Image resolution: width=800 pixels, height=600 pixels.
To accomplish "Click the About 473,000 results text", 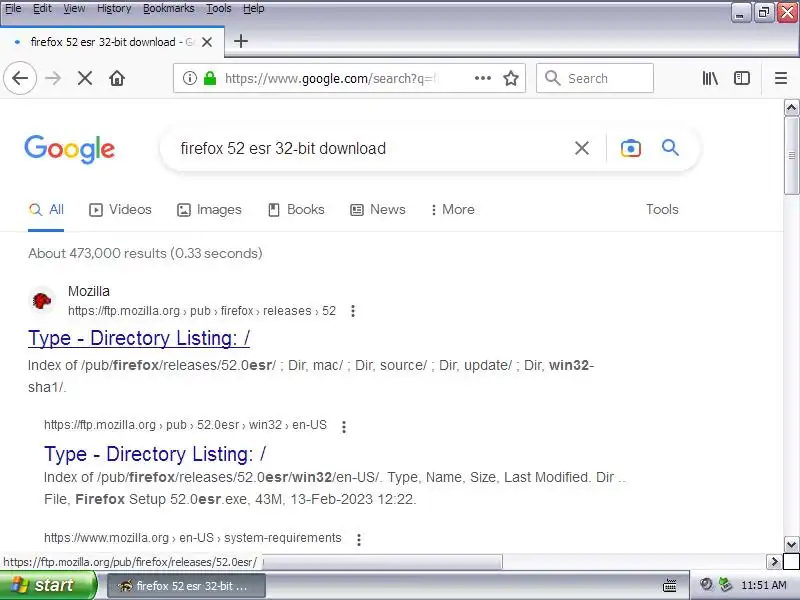I will [x=145, y=253].
